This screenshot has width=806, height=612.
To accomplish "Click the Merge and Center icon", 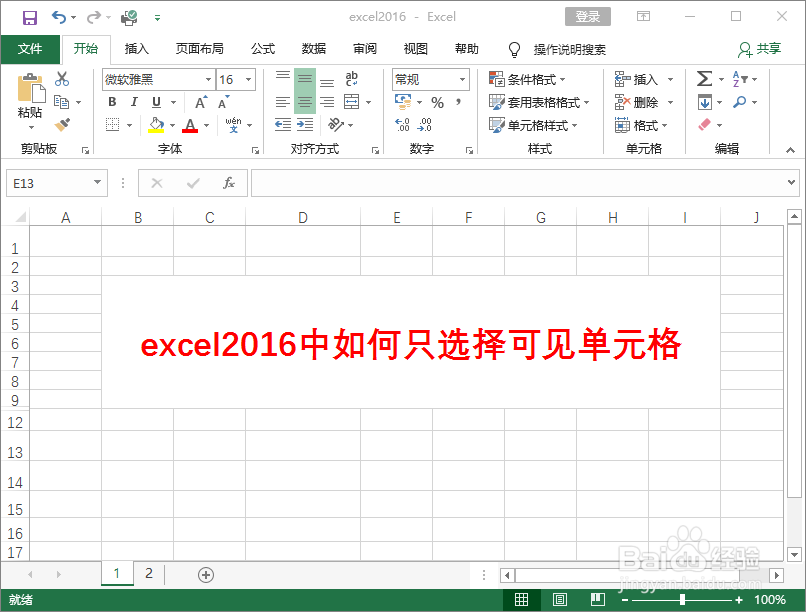I will [x=352, y=102].
